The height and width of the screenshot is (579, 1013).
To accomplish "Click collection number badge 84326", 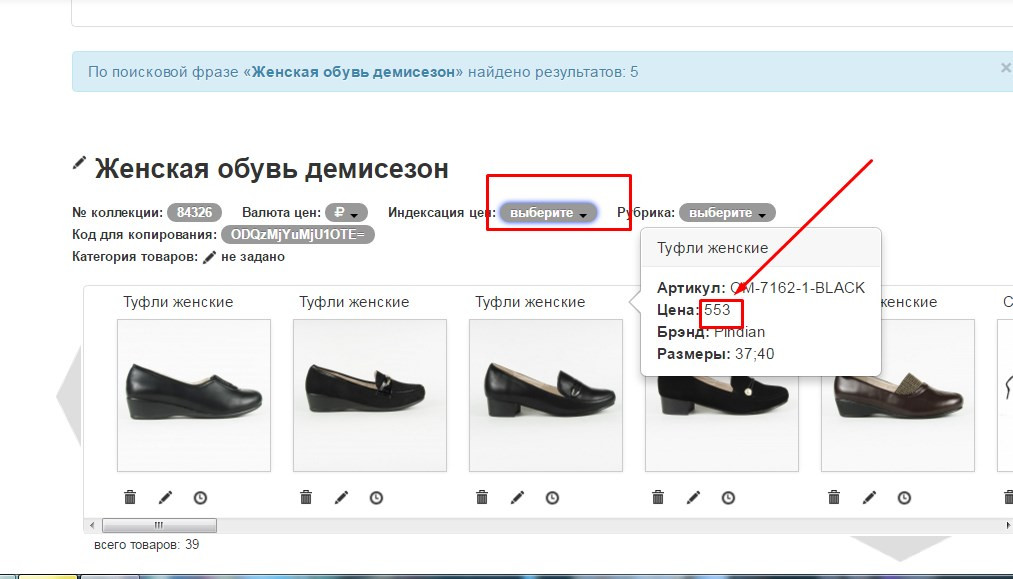I will (194, 213).
